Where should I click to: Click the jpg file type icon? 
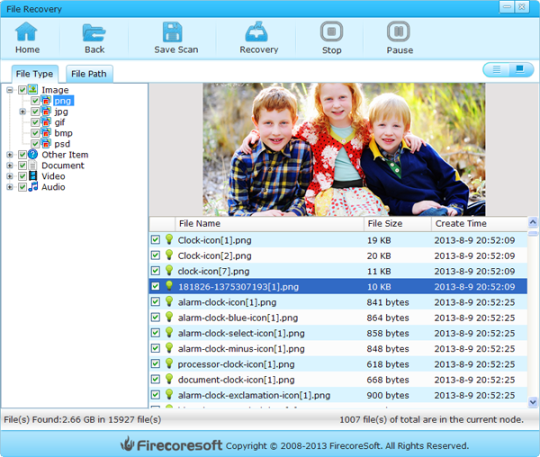tap(46, 111)
